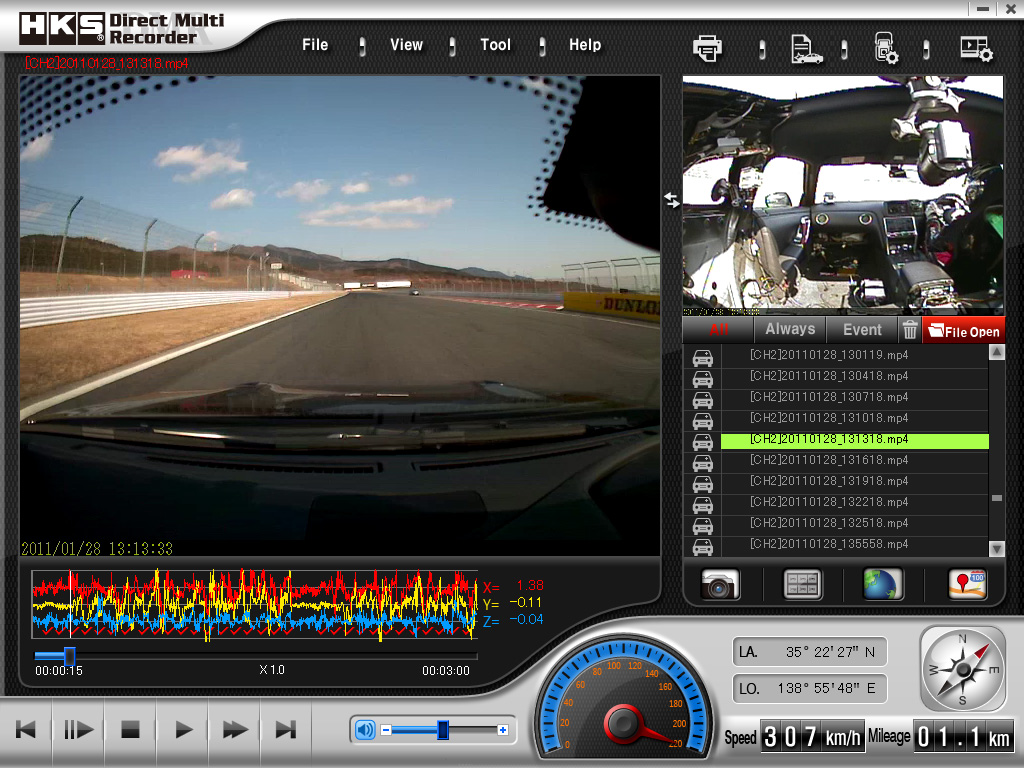This screenshot has width=1024, height=768.
Task: Click car icon beside 131618 file
Action: pos(703,463)
